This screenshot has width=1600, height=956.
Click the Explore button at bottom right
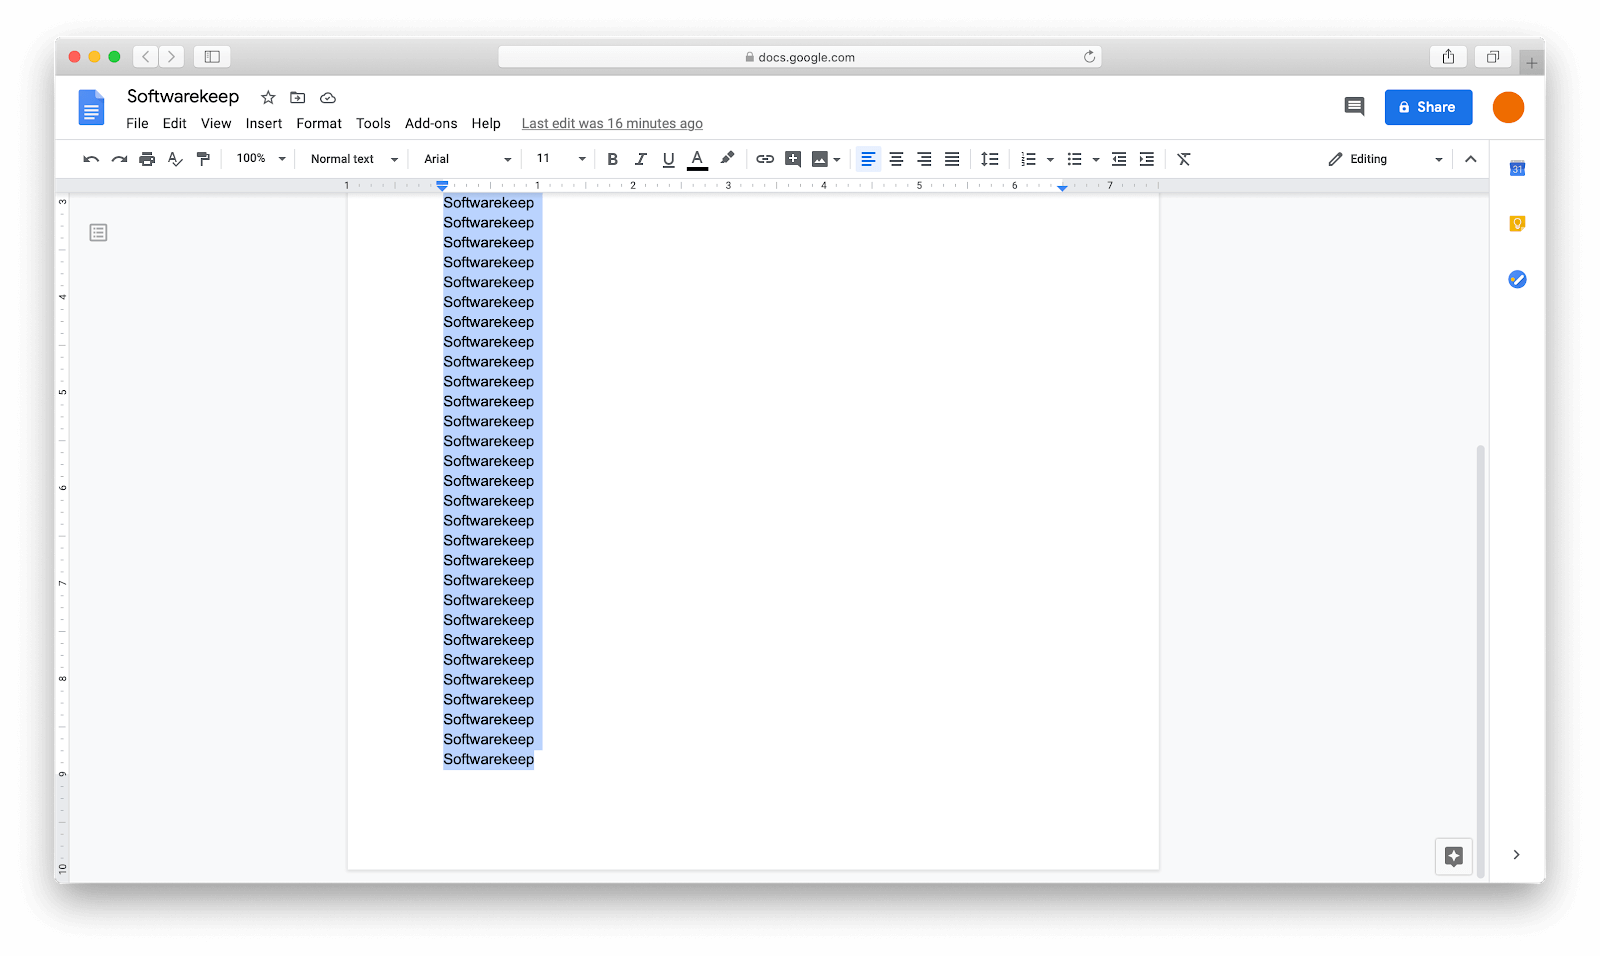tap(1454, 856)
